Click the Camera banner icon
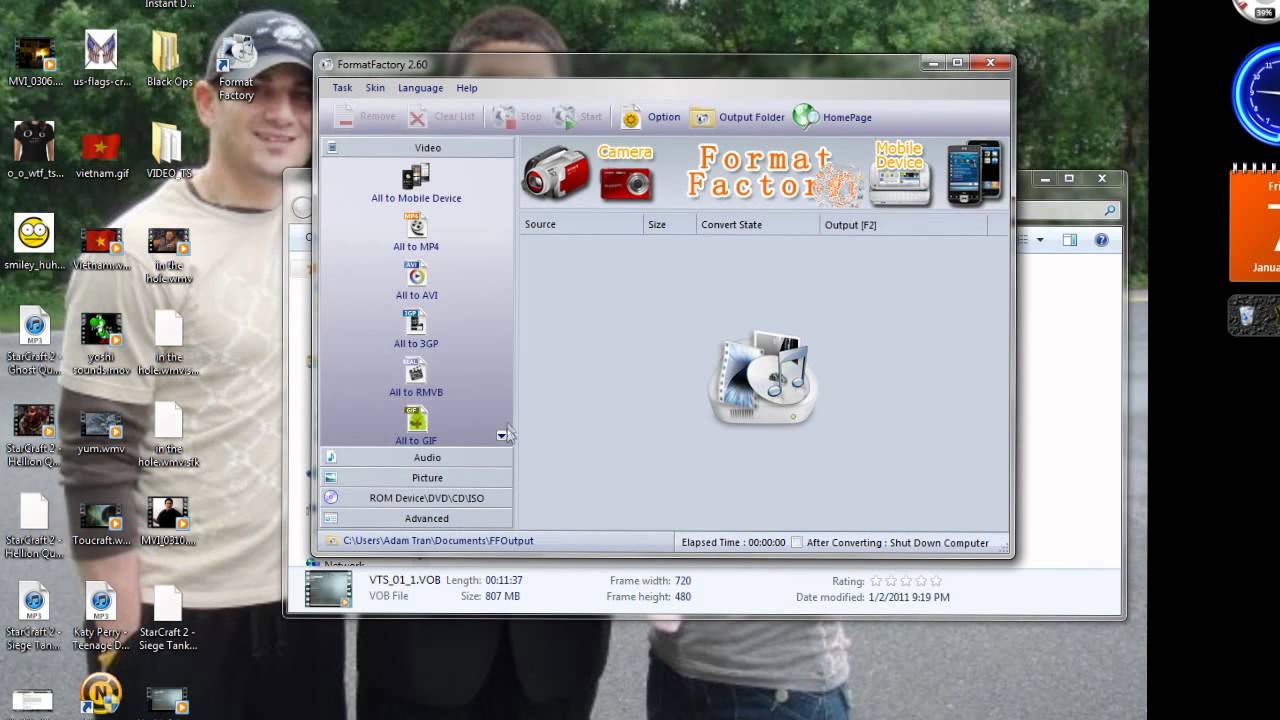Image resolution: width=1280 pixels, height=720 pixels. click(625, 172)
